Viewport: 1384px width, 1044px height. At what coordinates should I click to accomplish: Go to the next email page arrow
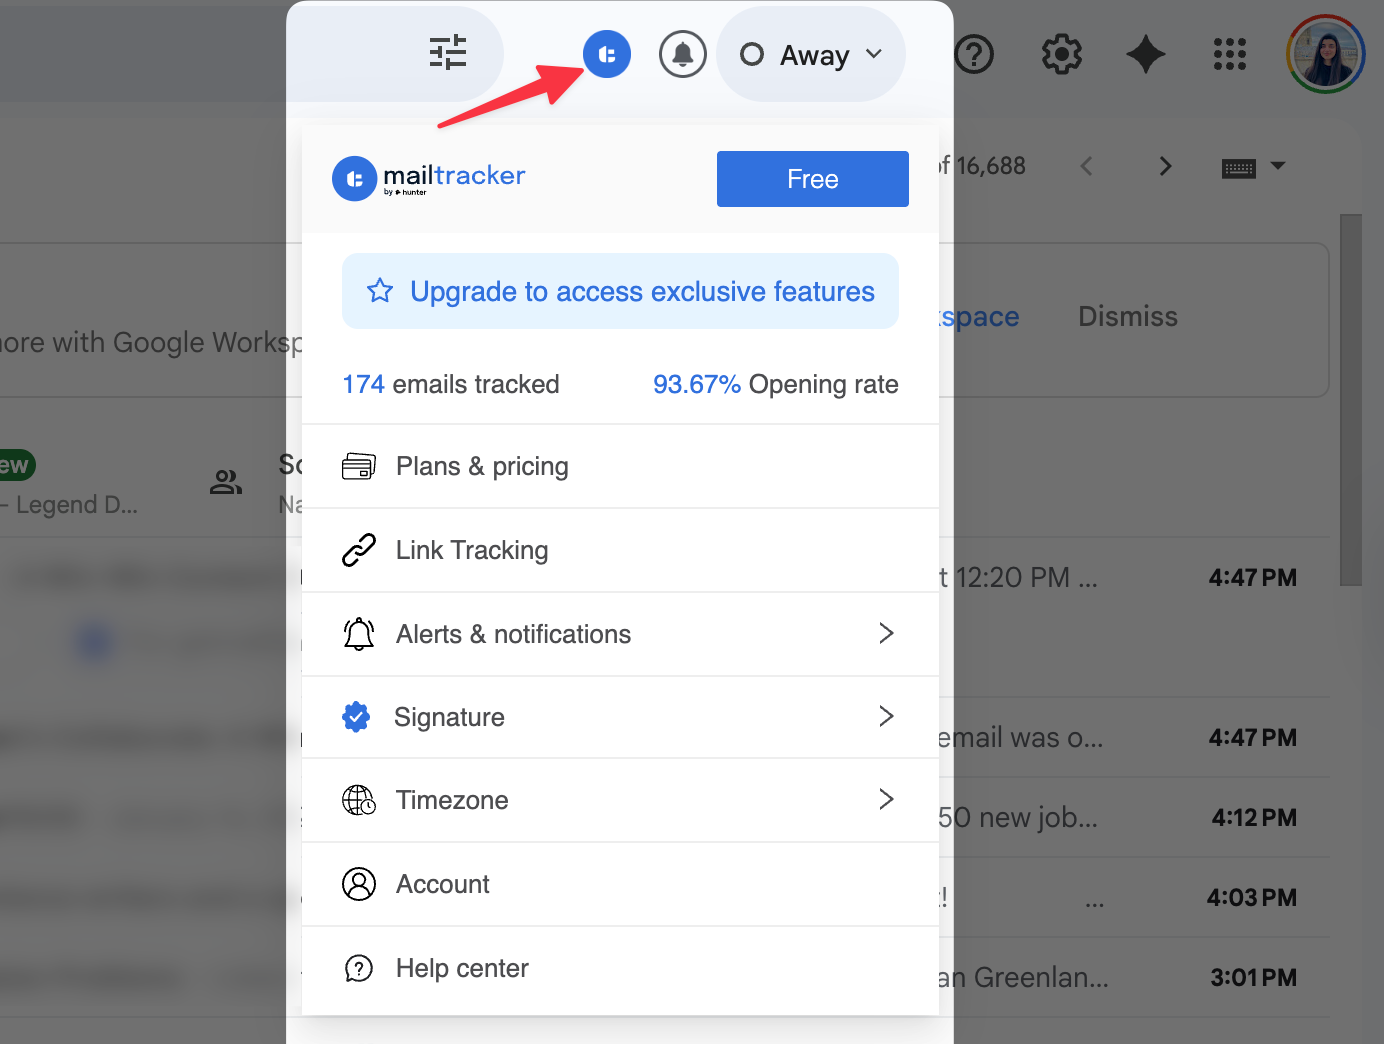point(1164,166)
